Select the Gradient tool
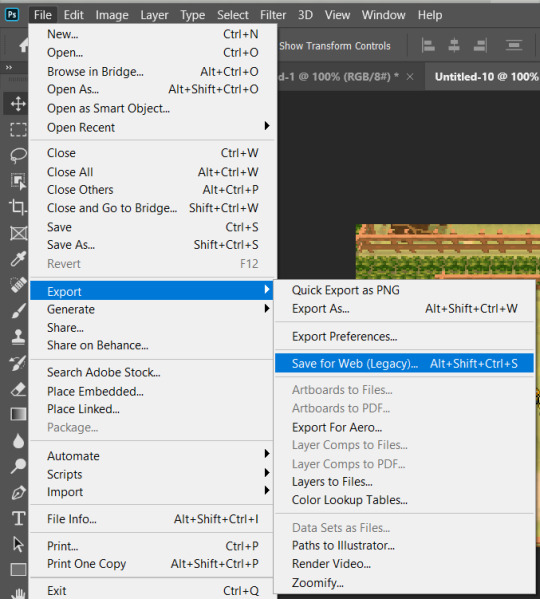 18,414
